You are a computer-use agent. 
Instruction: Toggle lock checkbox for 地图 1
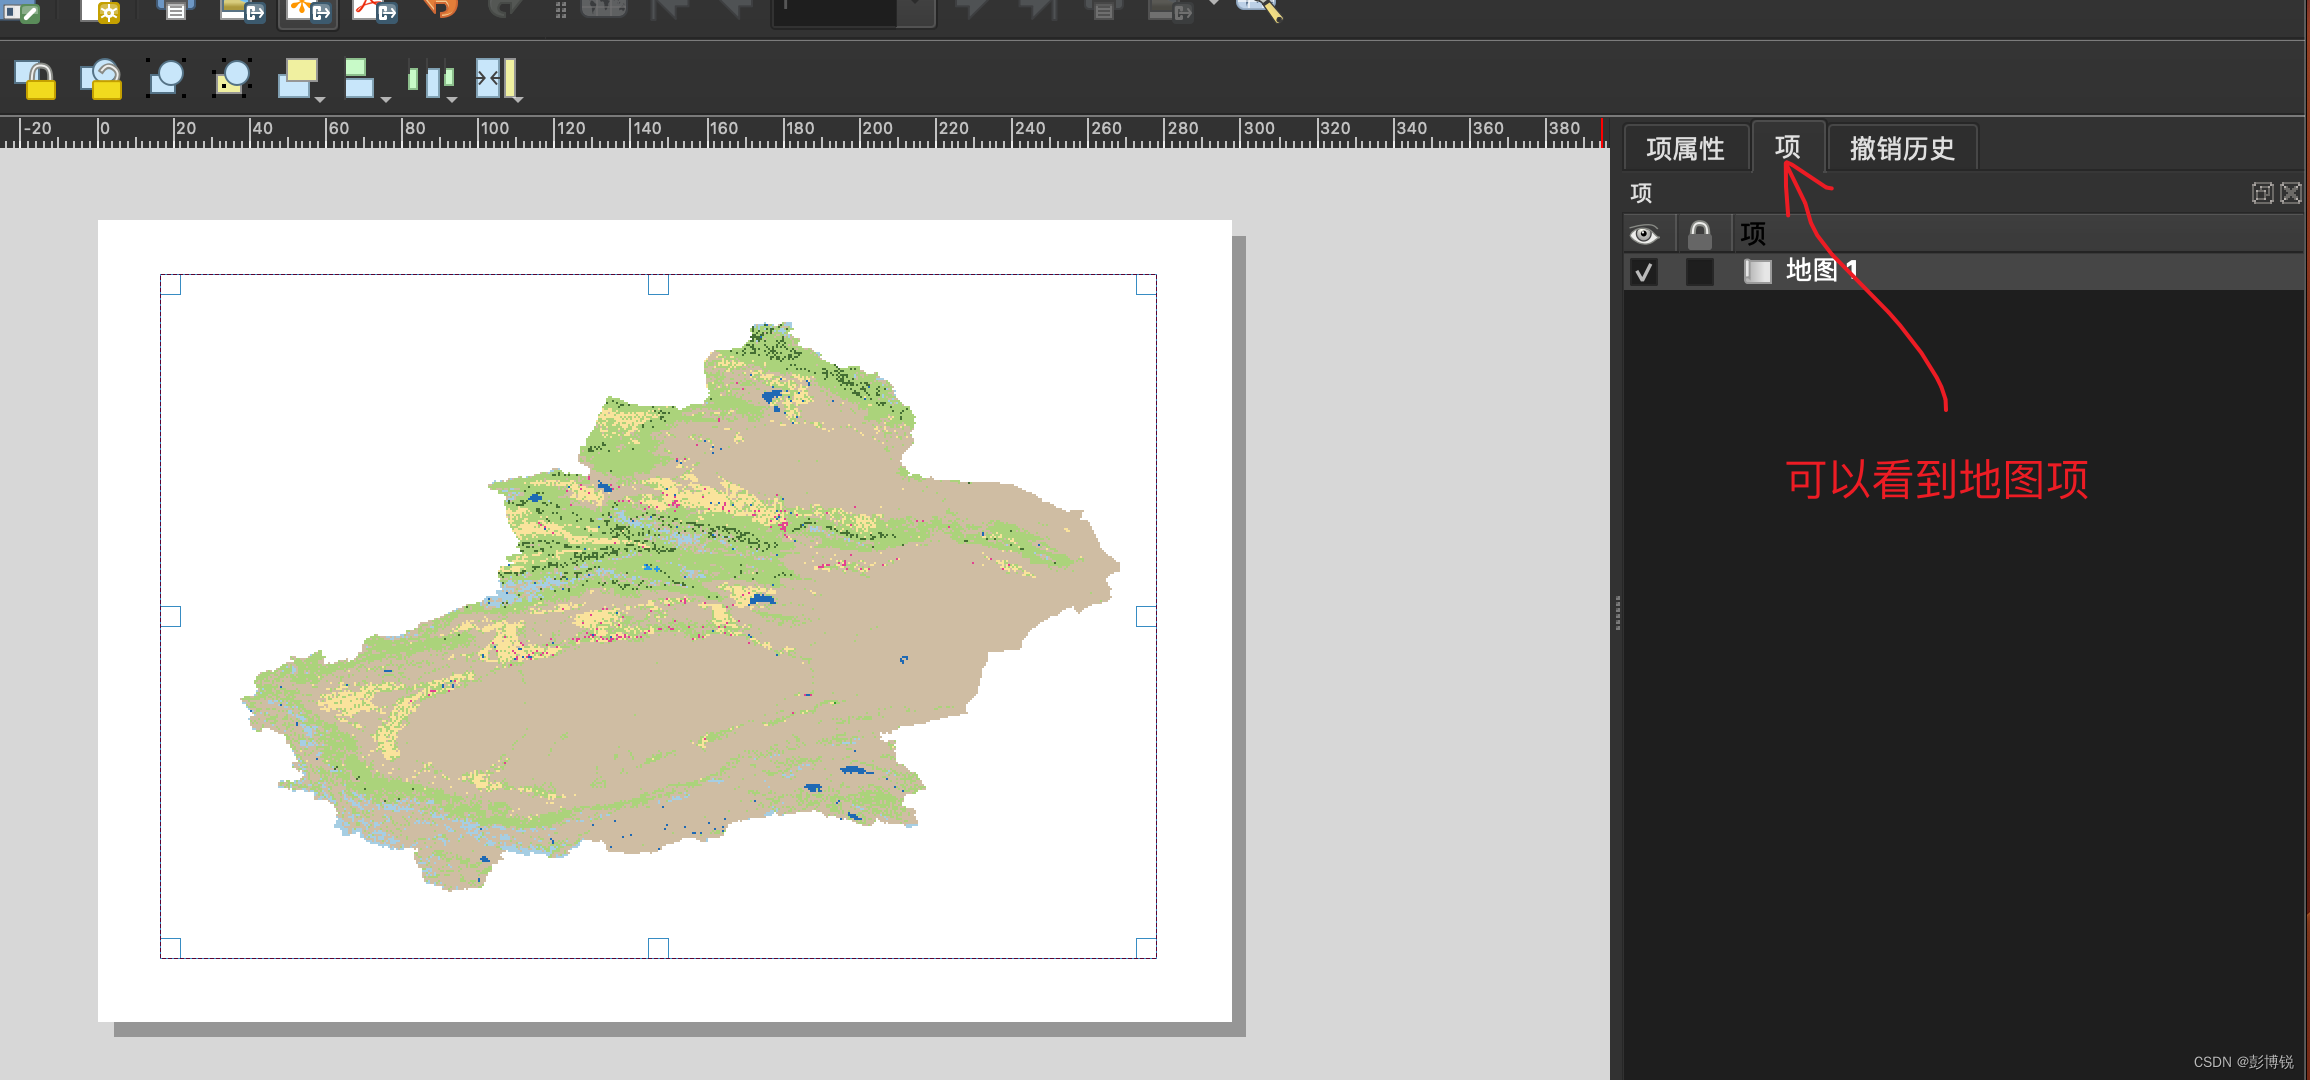click(1699, 272)
